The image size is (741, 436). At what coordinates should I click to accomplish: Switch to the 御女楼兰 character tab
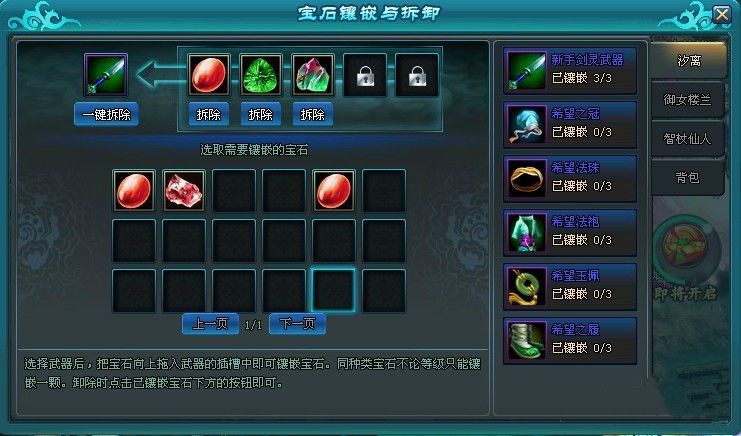point(688,100)
